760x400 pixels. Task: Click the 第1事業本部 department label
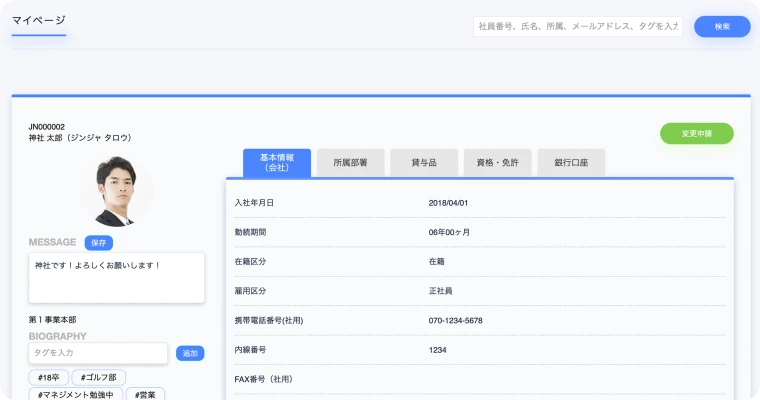coord(52,320)
